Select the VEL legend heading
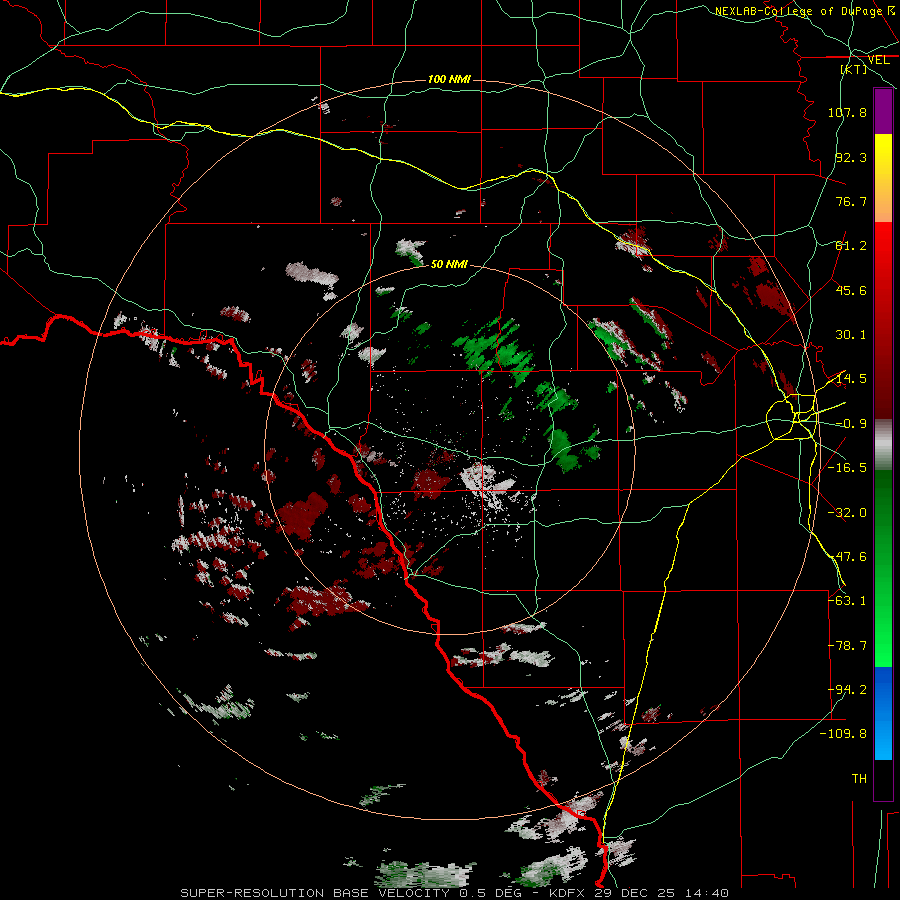Viewport: 900px width, 900px height. 878,60
